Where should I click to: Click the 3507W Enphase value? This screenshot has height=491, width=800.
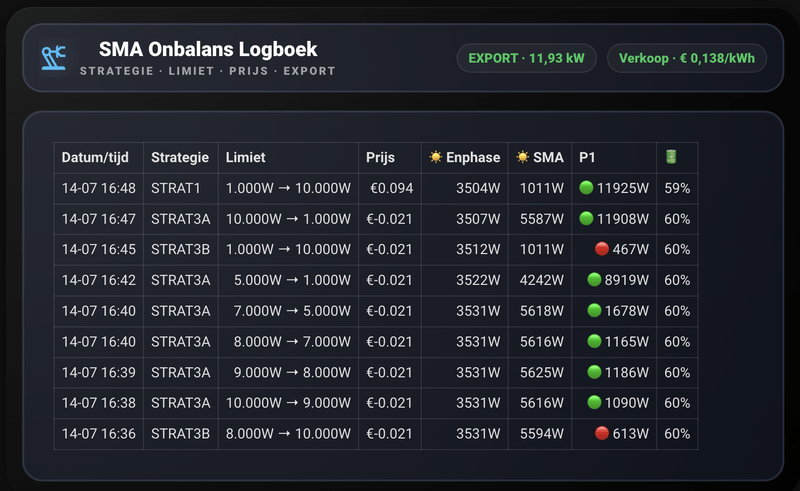[x=478, y=219]
